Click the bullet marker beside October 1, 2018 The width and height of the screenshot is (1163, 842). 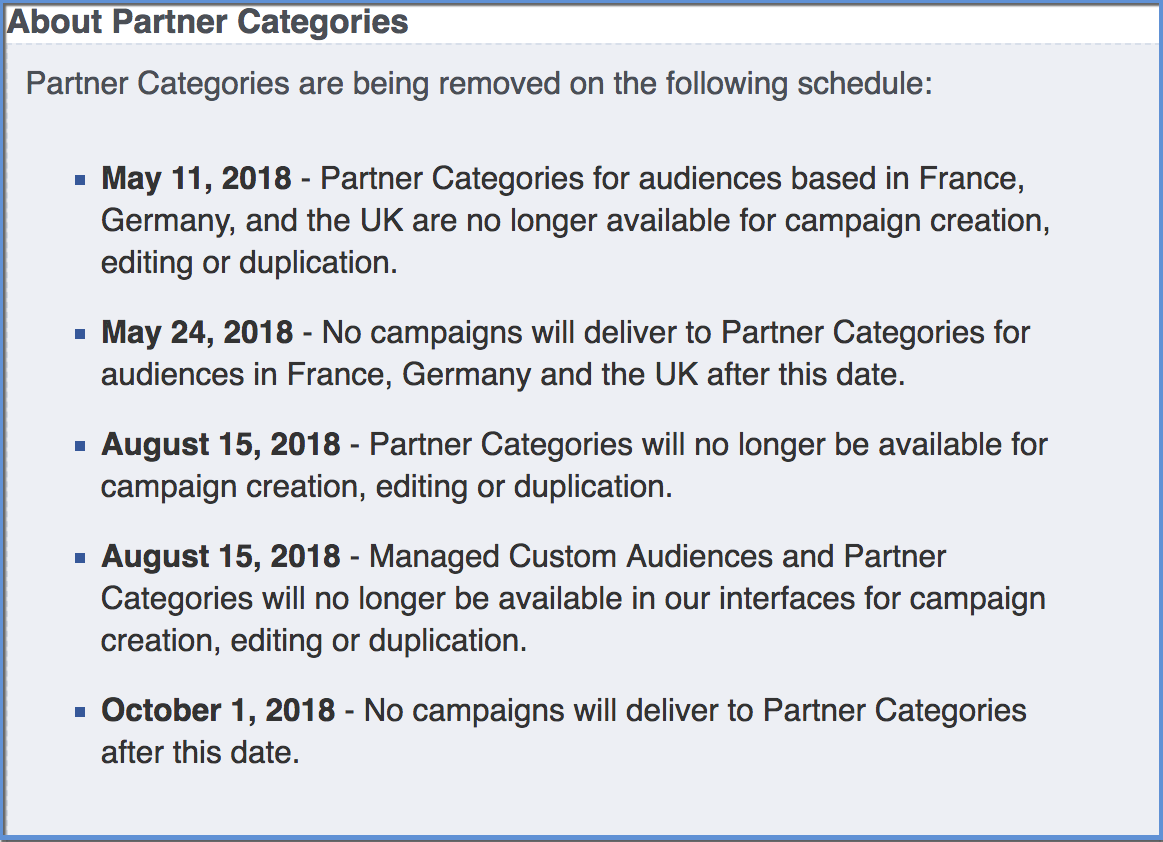80,712
